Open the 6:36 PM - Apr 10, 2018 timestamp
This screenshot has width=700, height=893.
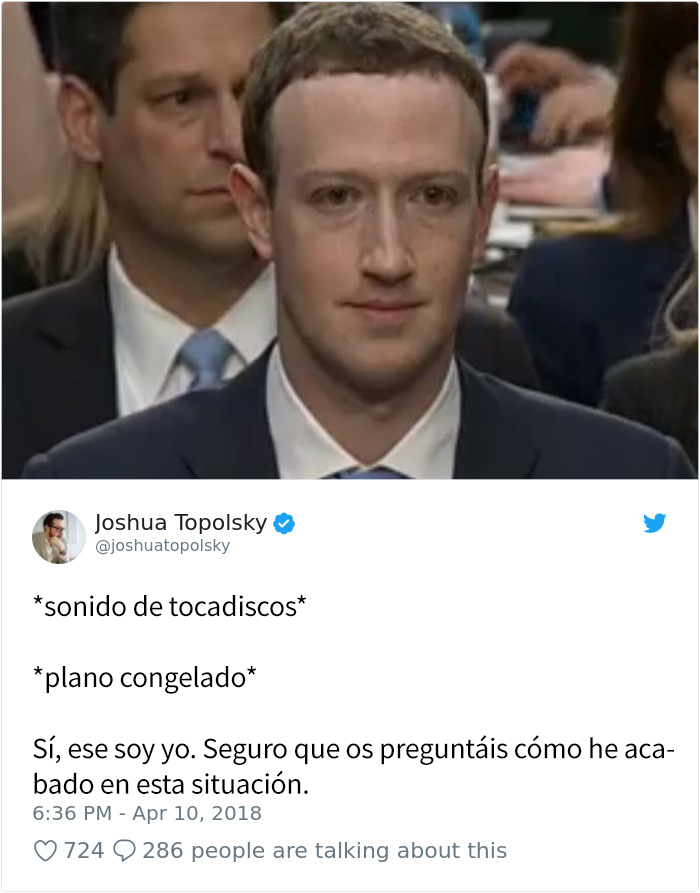tap(147, 813)
